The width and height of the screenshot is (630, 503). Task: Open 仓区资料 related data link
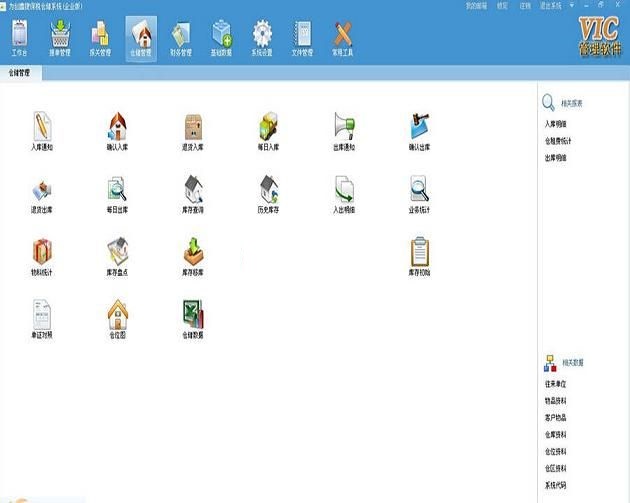coord(556,468)
